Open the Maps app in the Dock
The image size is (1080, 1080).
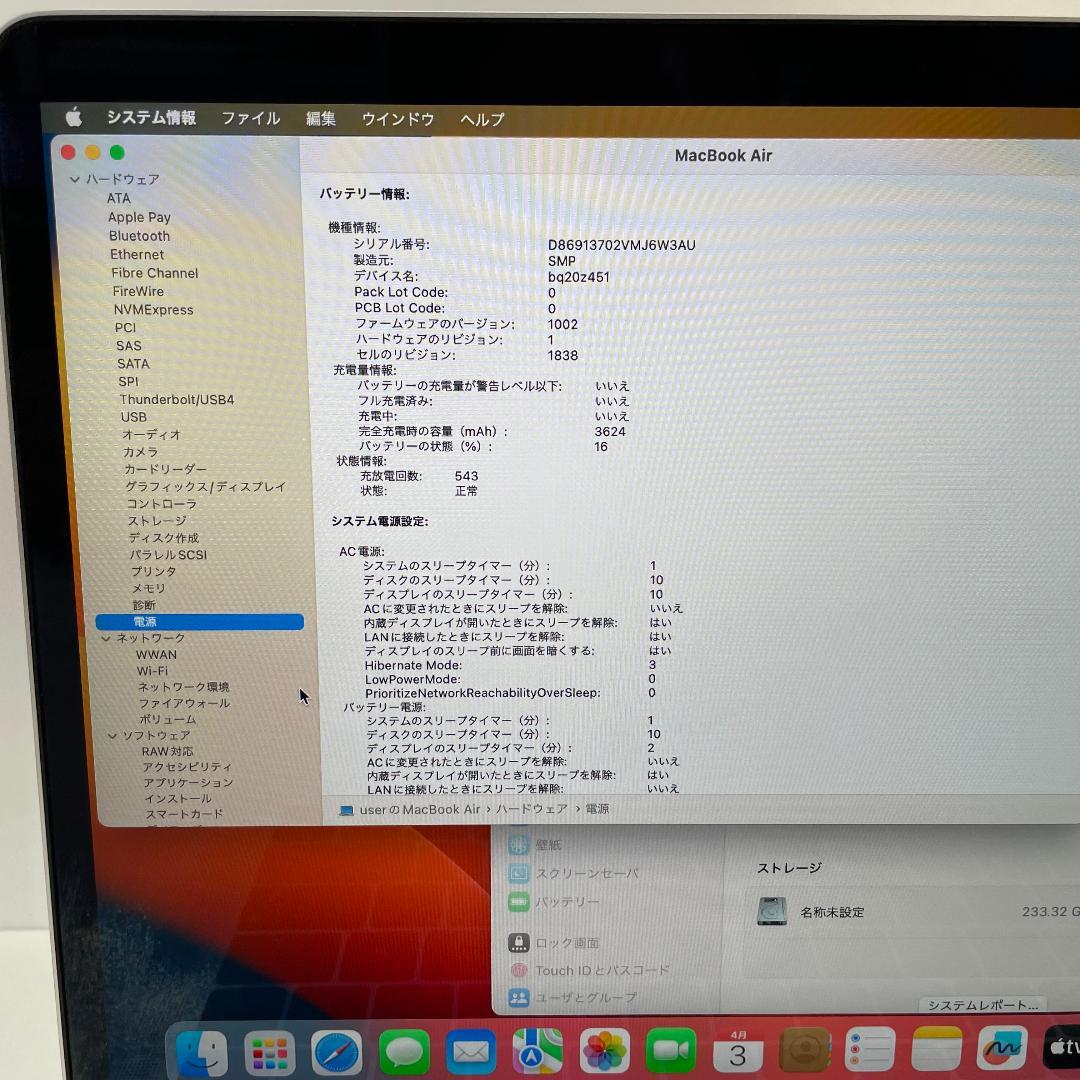537,1050
